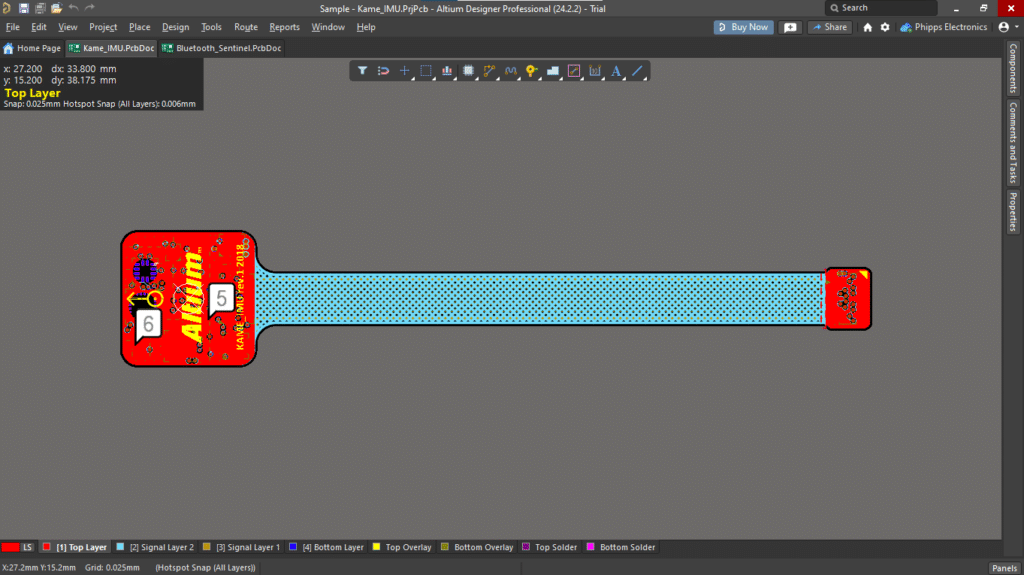Open the comment notification icon

(x=790, y=27)
